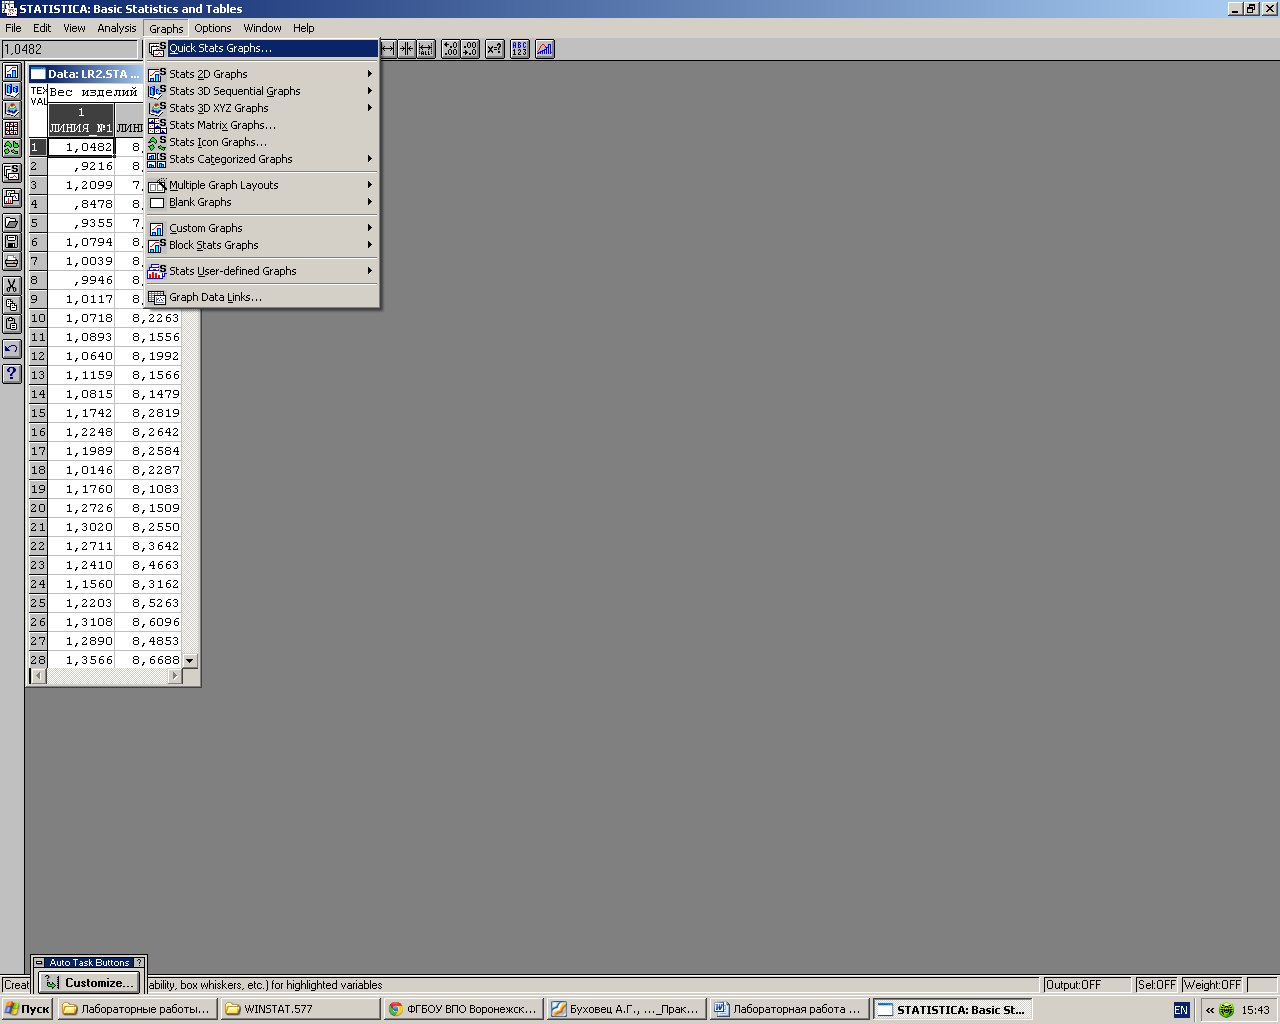
Task: Click the 3D XYZ graphs icon in left toolbar
Action: click(11, 110)
